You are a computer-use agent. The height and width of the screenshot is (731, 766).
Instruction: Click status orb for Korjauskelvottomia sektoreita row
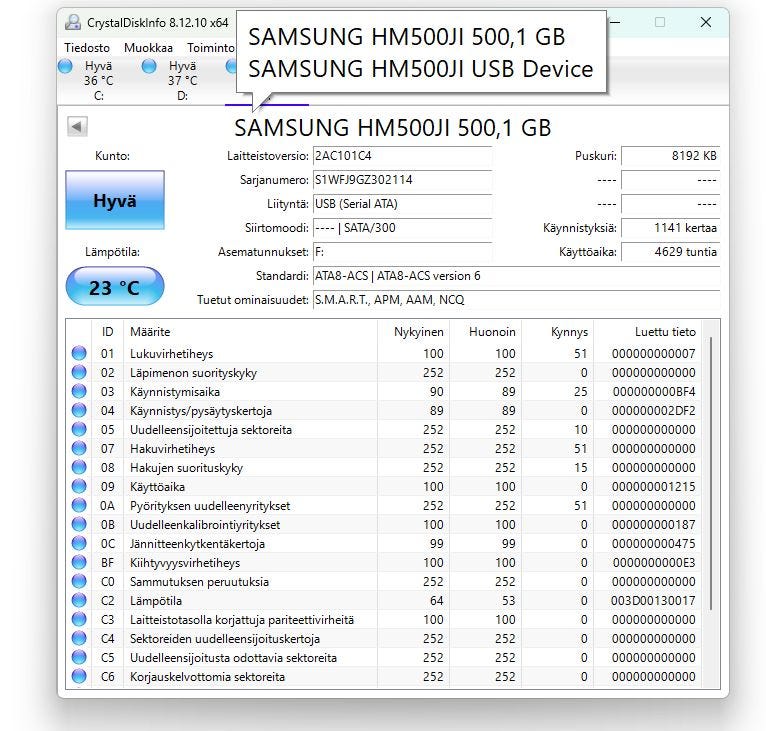click(79, 677)
